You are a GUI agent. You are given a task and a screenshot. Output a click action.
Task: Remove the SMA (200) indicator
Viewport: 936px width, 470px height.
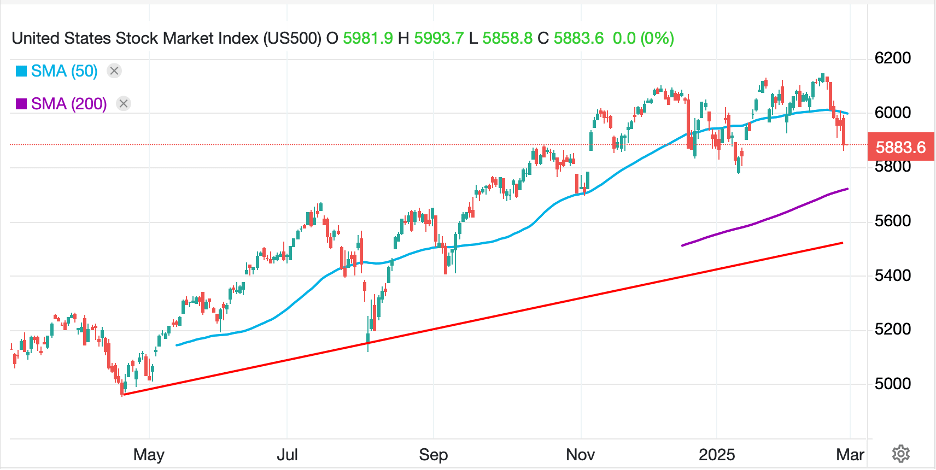tap(123, 103)
